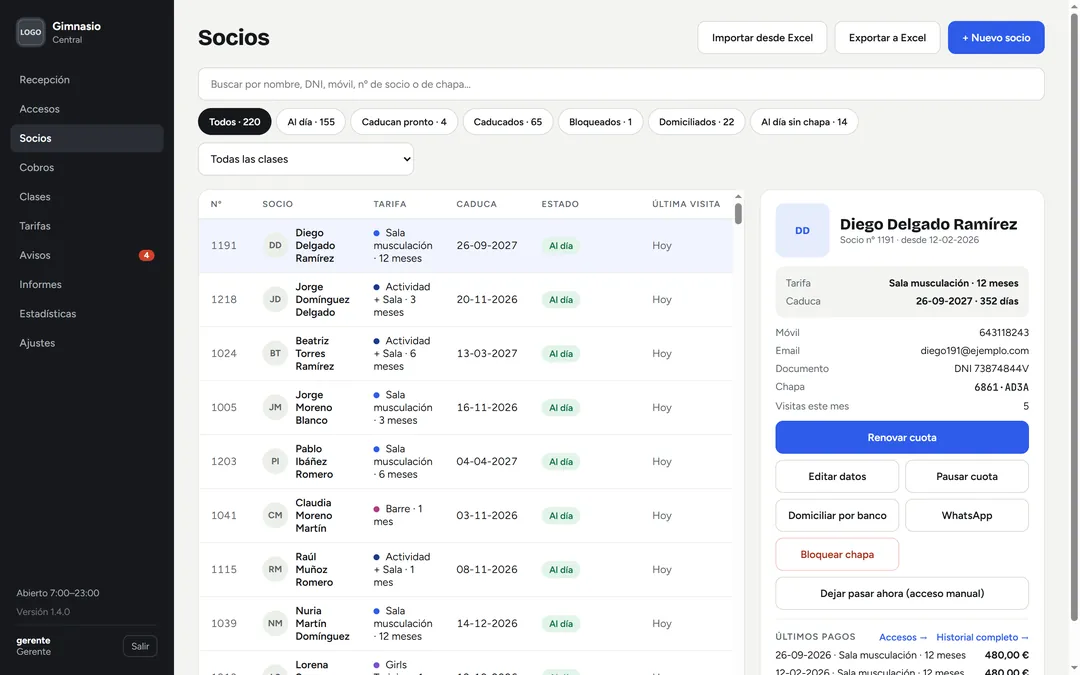Open Estadísticas in the sidebar
Screen dimensions: 1080x675
pyautogui.click(x=87, y=313)
